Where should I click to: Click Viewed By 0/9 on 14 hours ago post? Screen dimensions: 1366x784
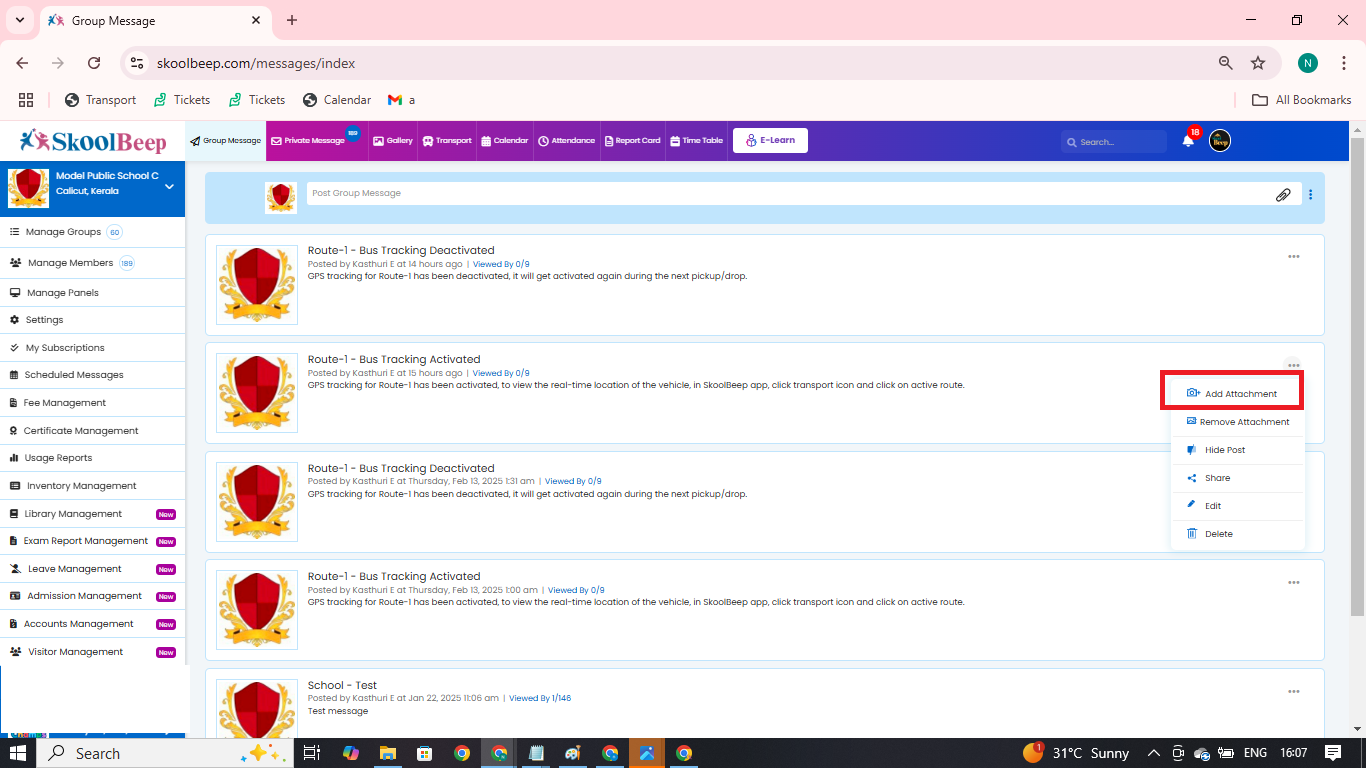pyautogui.click(x=501, y=264)
